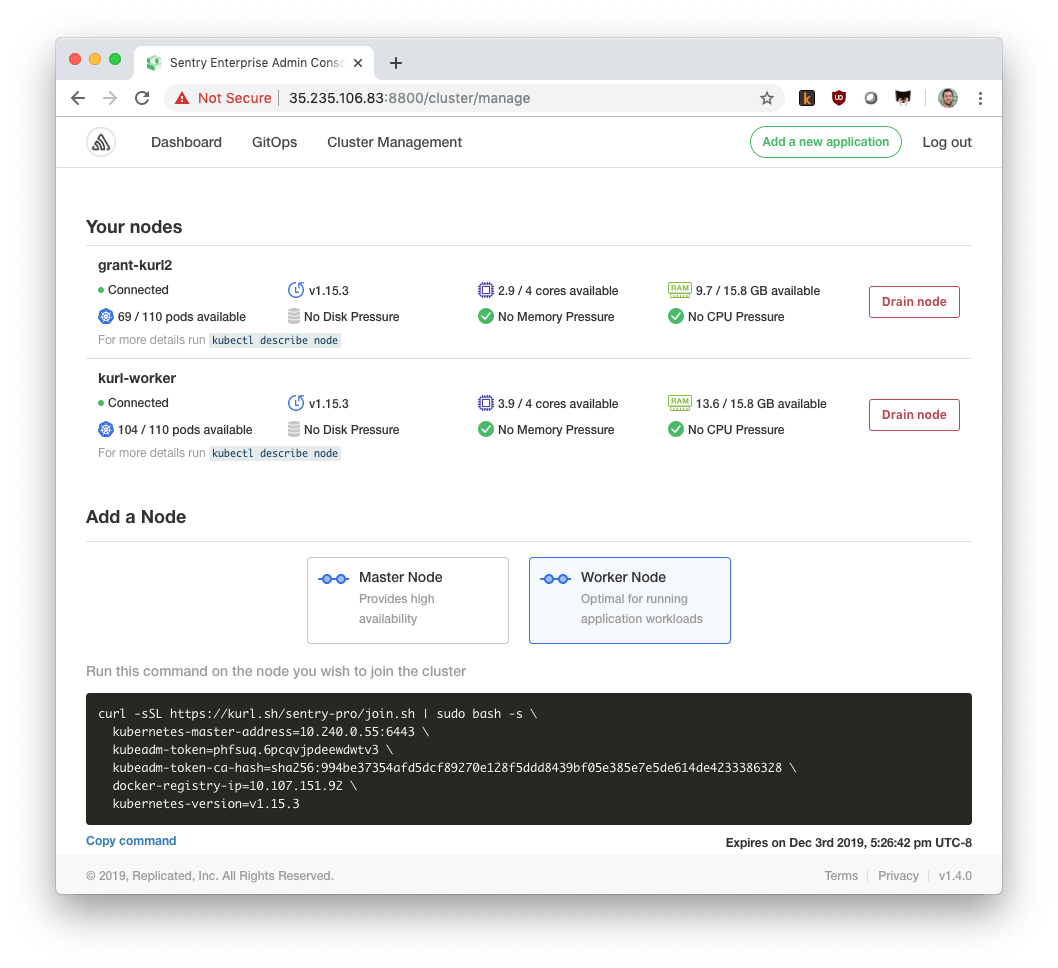Click 2.9 / 4 cores available text

click(558, 291)
